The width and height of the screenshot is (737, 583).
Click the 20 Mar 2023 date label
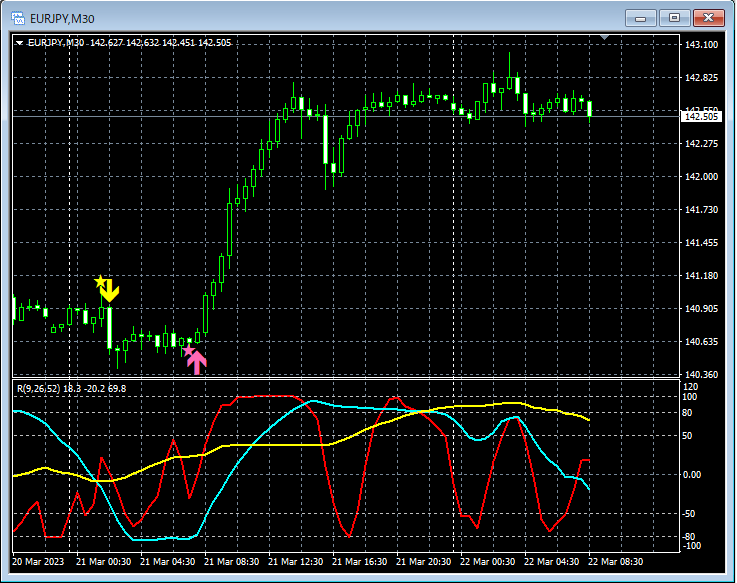click(38, 562)
